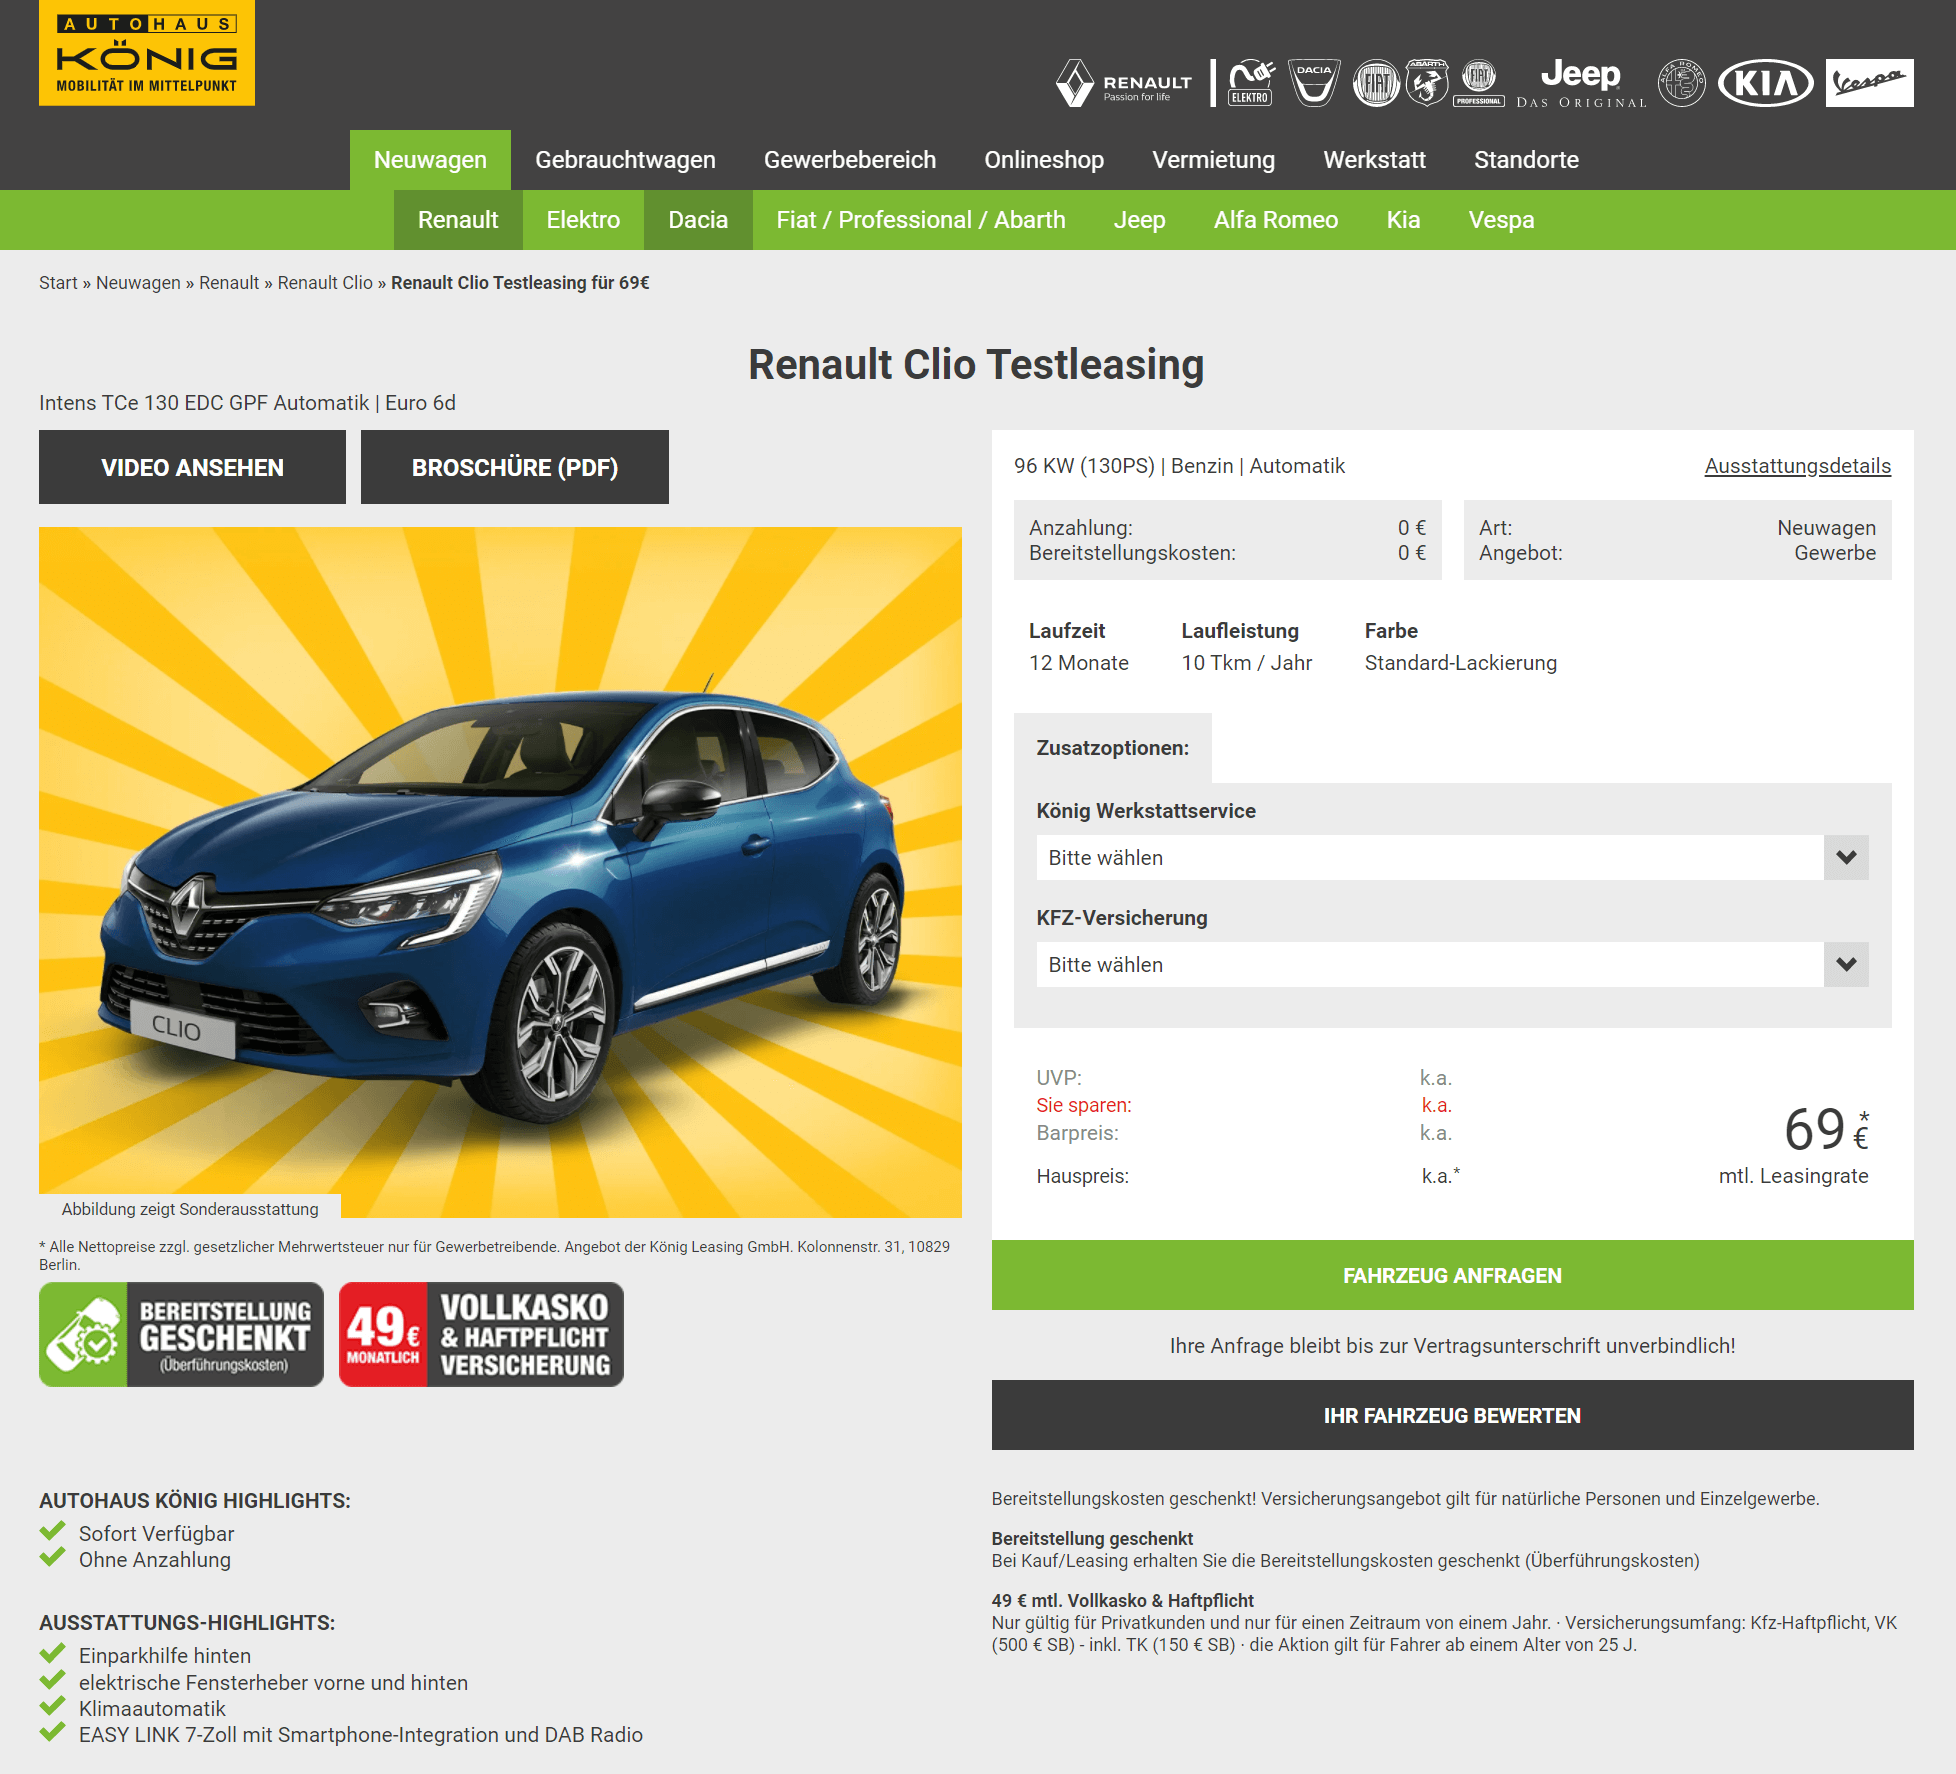Select Elektro in the green submenu
This screenshot has height=1774, width=1956.
[583, 220]
